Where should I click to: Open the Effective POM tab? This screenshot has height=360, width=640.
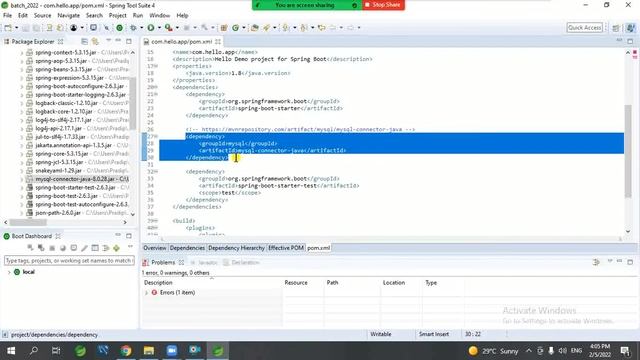pos(286,248)
